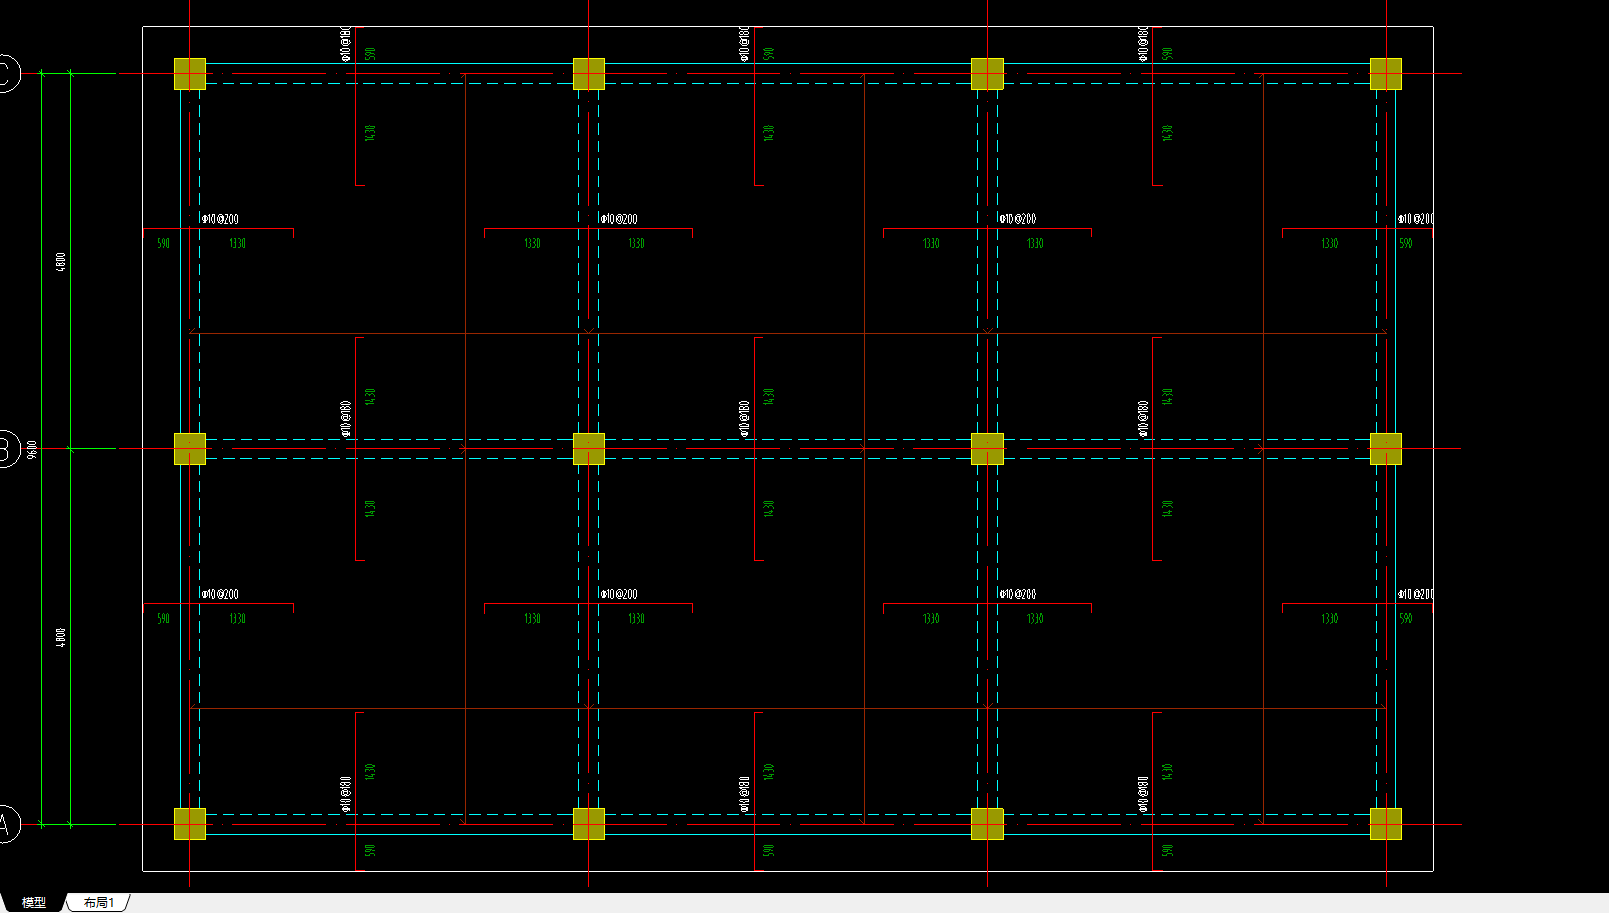Image resolution: width=1609 pixels, height=913 pixels.
Task: Click the 9600 overall dimension text
Action: pyautogui.click(x=31, y=449)
